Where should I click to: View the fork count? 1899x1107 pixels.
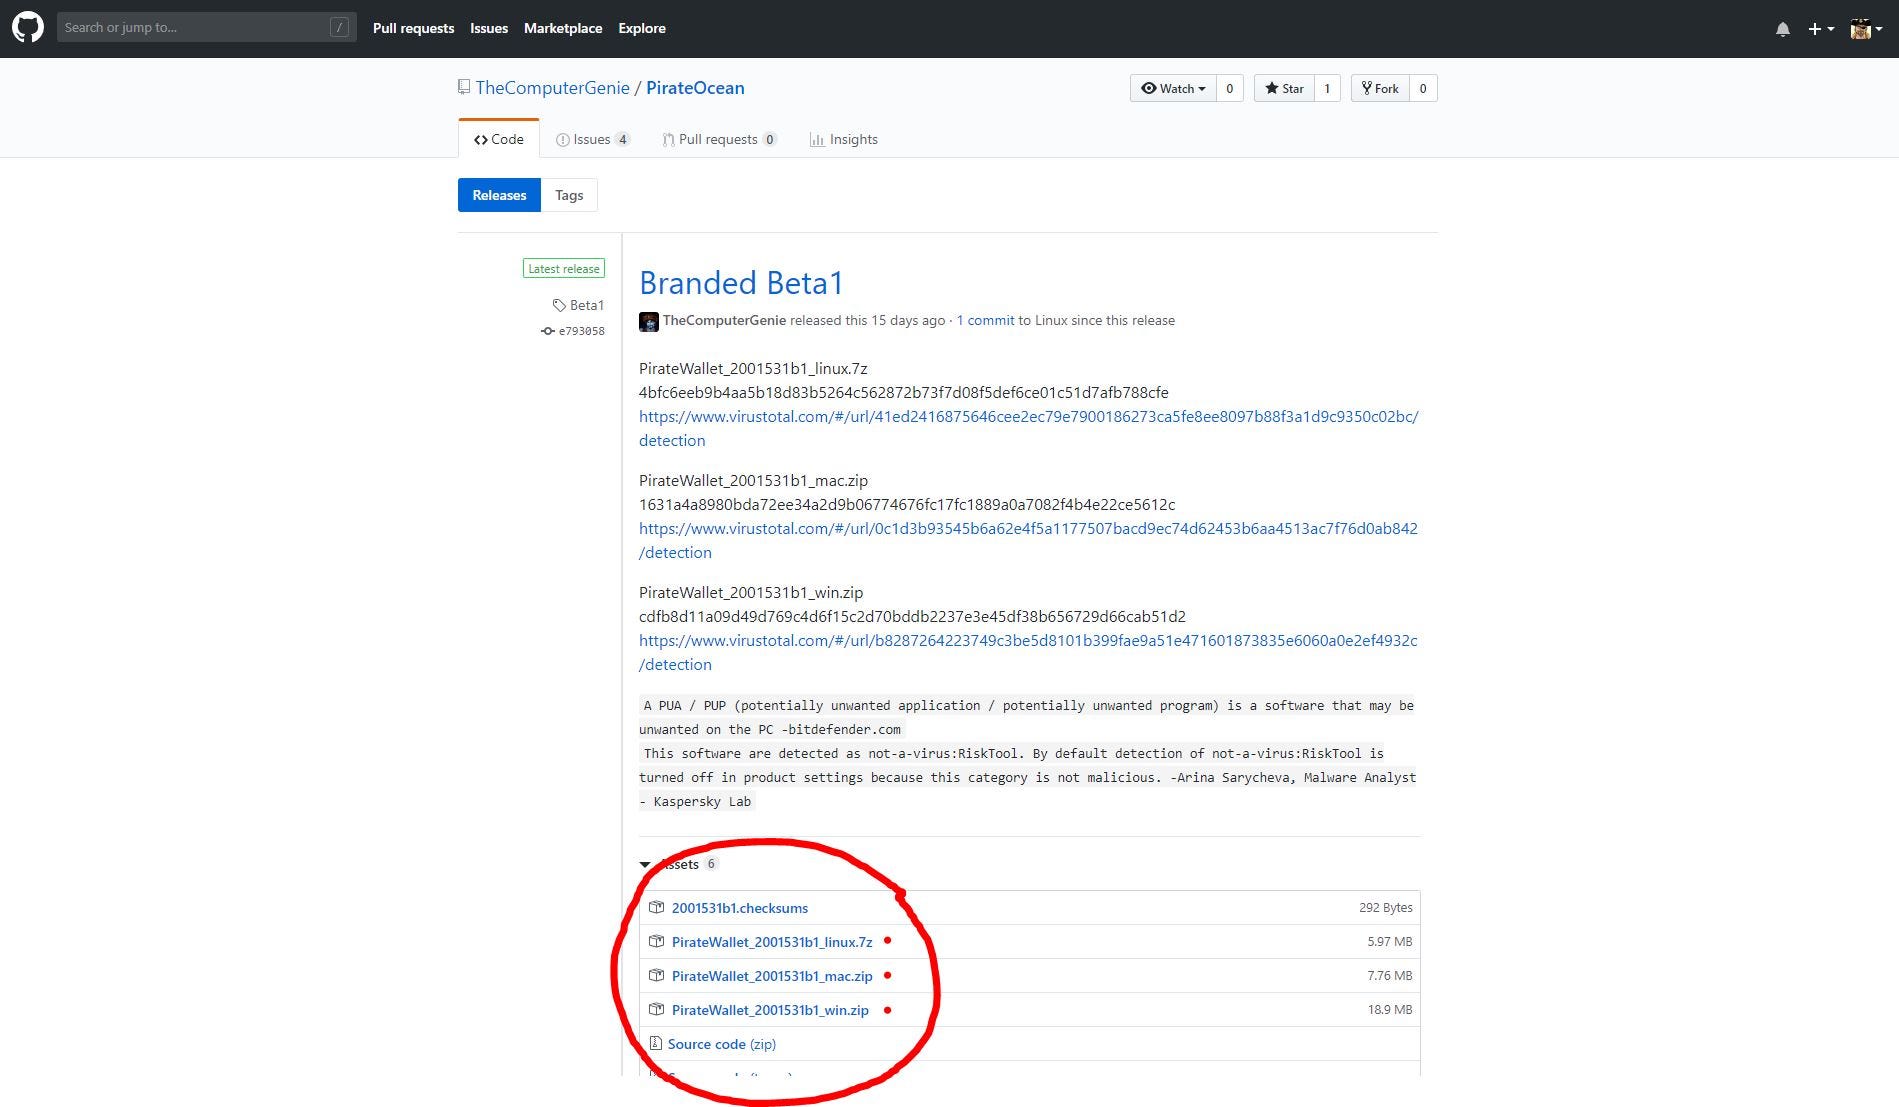coord(1423,88)
